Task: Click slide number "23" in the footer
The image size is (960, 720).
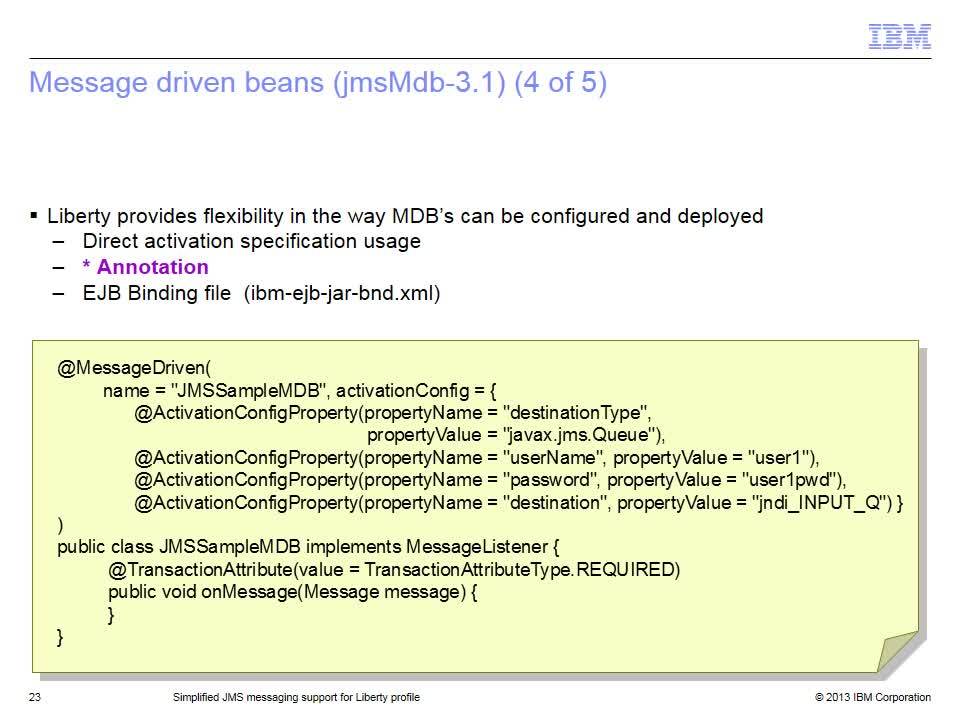Action: point(34,697)
